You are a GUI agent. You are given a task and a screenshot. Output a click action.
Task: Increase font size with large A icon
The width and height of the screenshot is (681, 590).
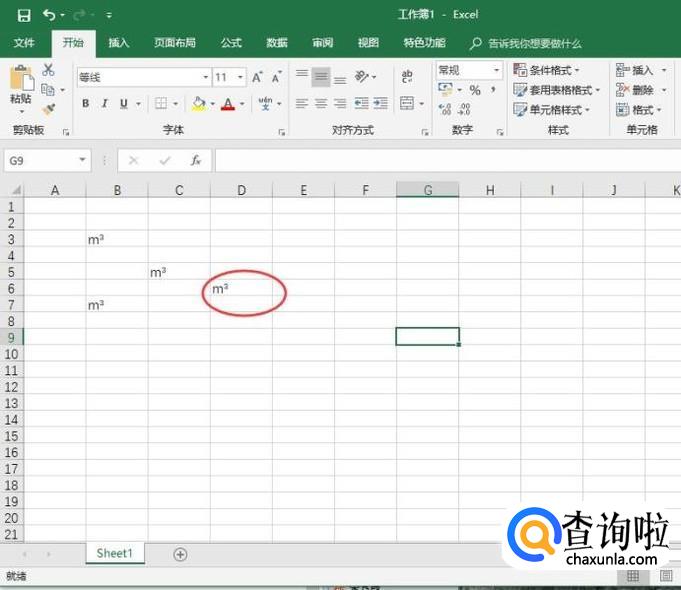257,77
